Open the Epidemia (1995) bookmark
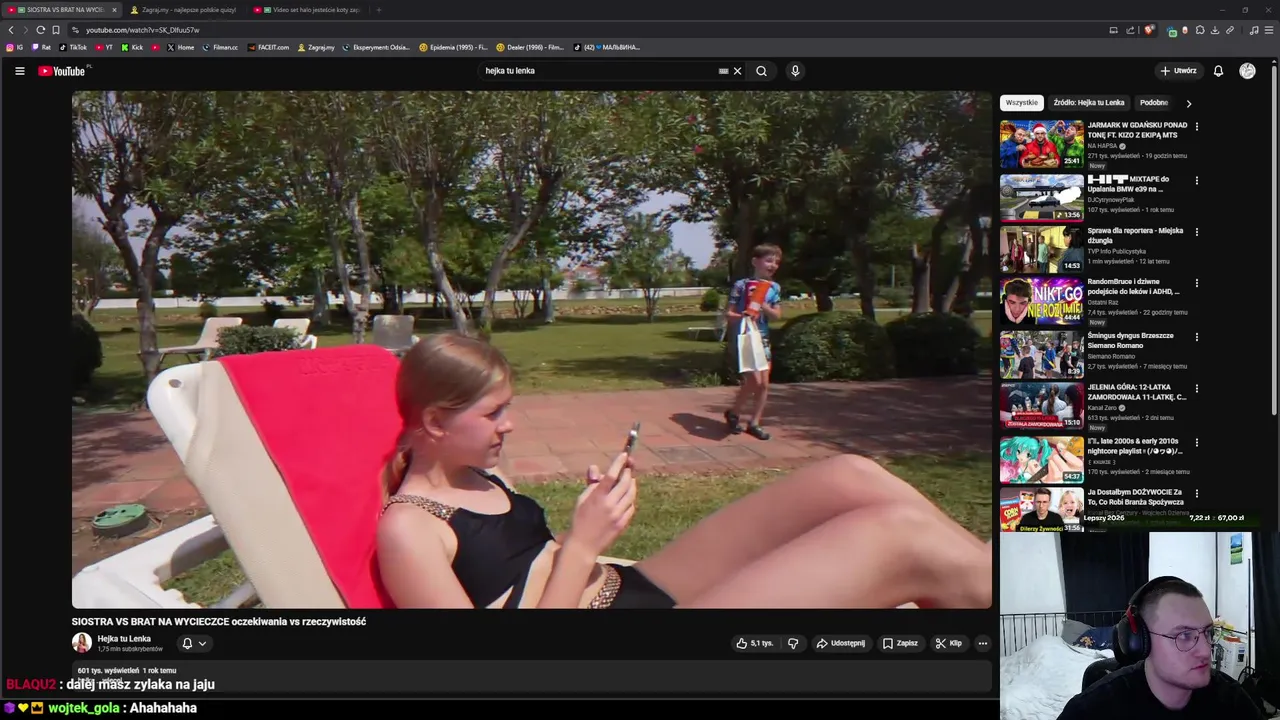Image resolution: width=1280 pixels, height=720 pixels. tap(454, 47)
